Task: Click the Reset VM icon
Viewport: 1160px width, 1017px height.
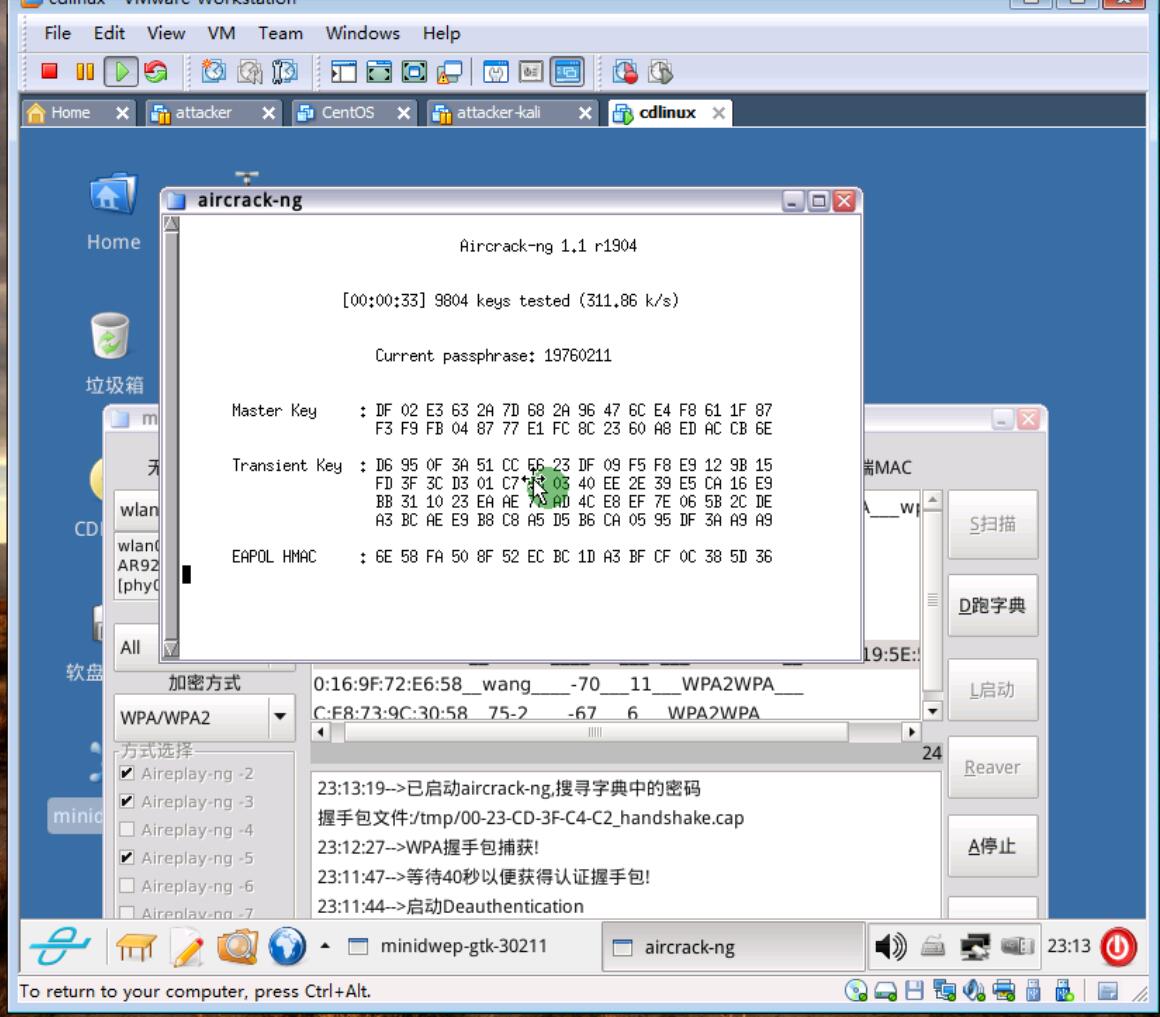Action: click(156, 72)
